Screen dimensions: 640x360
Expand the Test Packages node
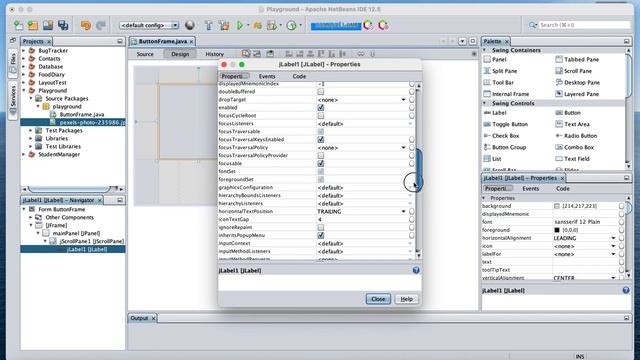pos(31,131)
